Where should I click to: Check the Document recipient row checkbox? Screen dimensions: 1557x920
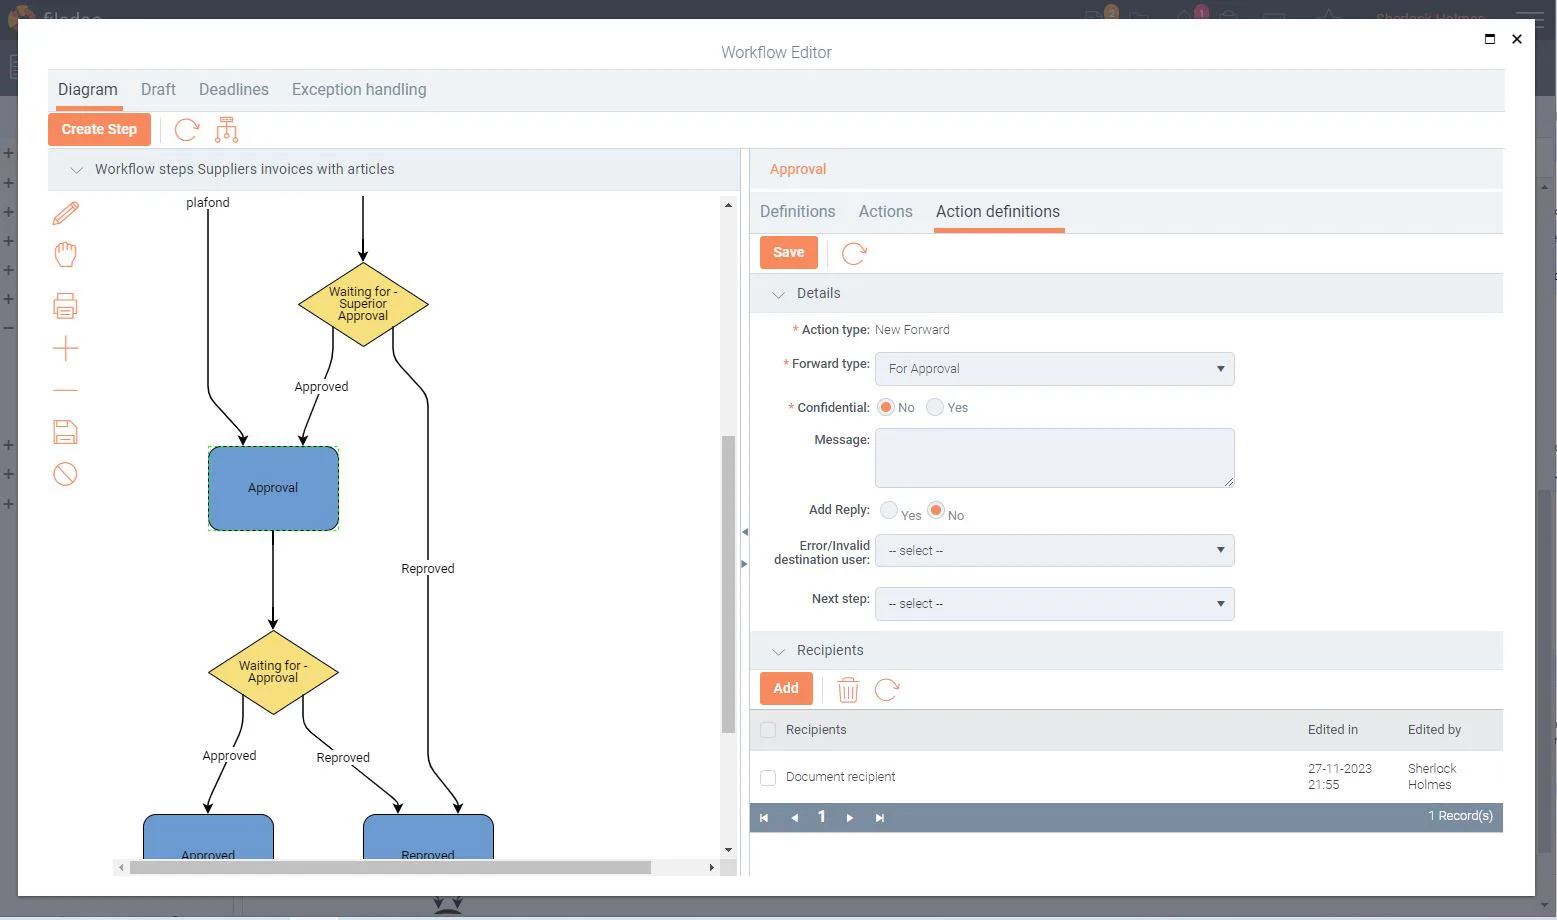click(768, 778)
